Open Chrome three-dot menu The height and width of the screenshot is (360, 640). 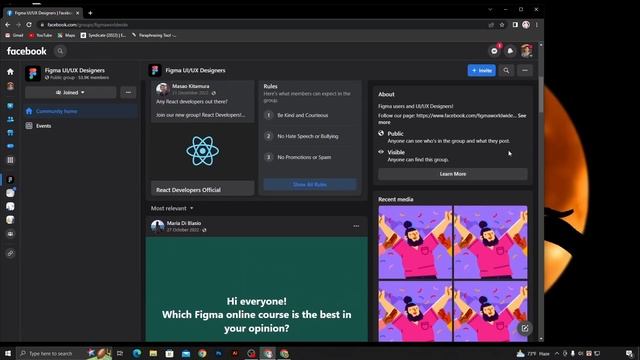tap(537, 25)
